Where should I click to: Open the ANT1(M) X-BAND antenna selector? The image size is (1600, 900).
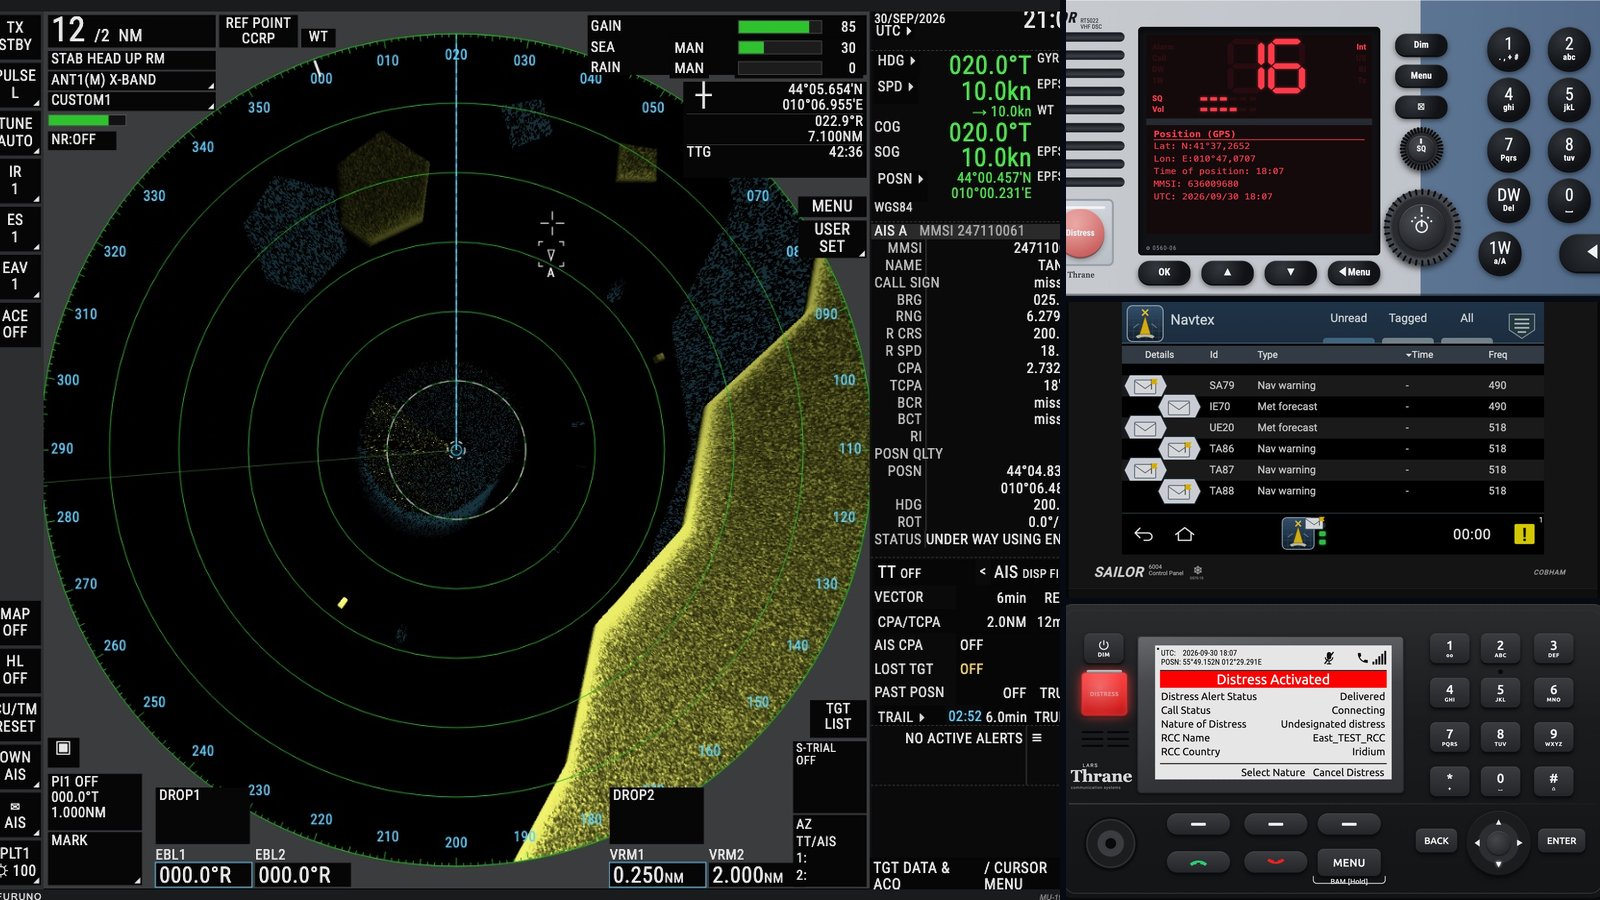pos(131,80)
